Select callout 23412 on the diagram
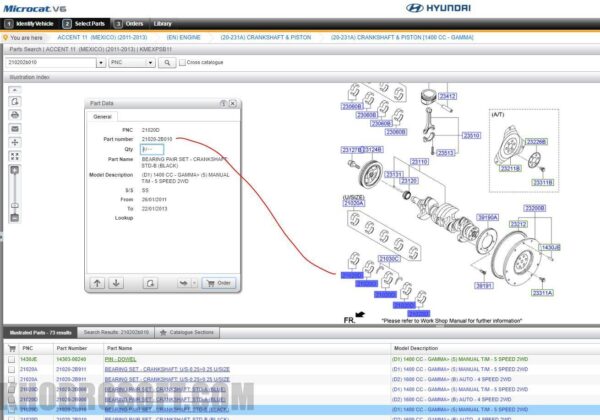Screen dimensions: 600x420 [447, 96]
